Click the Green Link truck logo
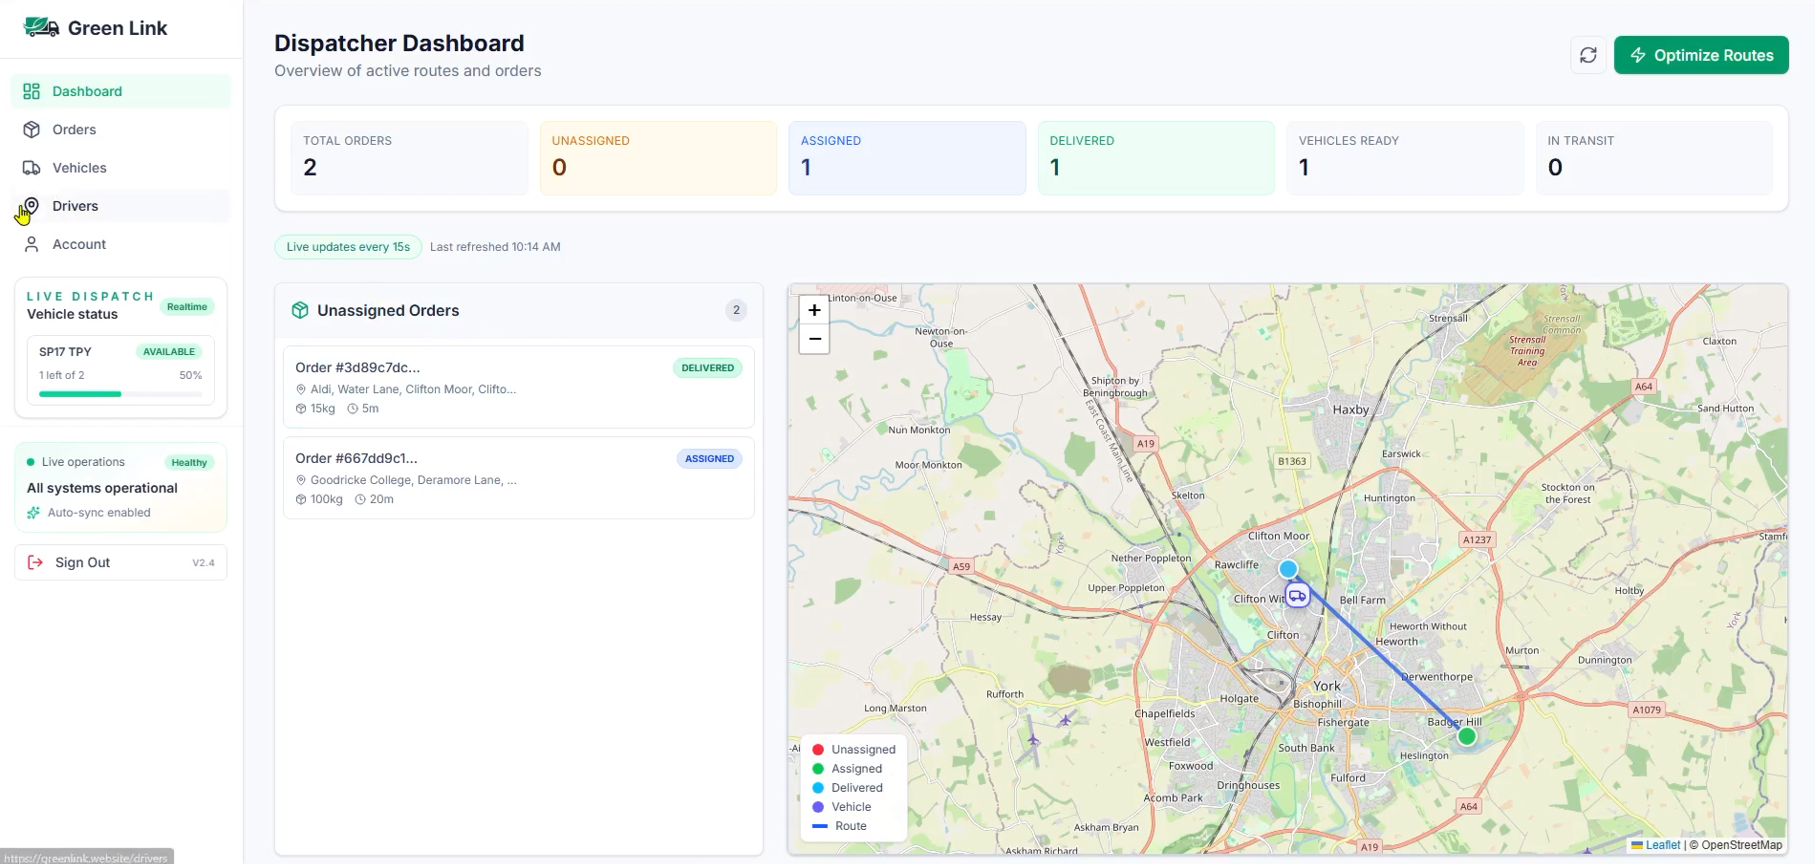The image size is (1815, 864). click(41, 28)
